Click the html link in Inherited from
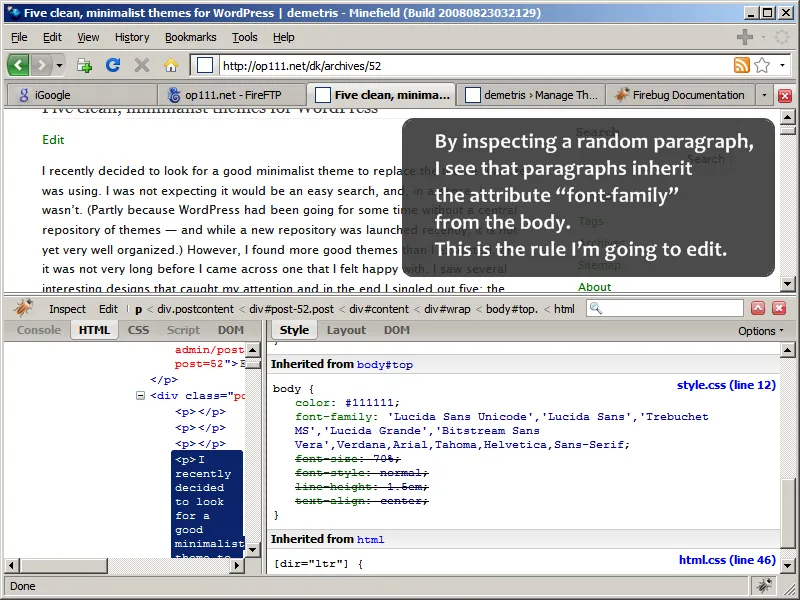Viewport: 800px width, 600px height. (370, 539)
